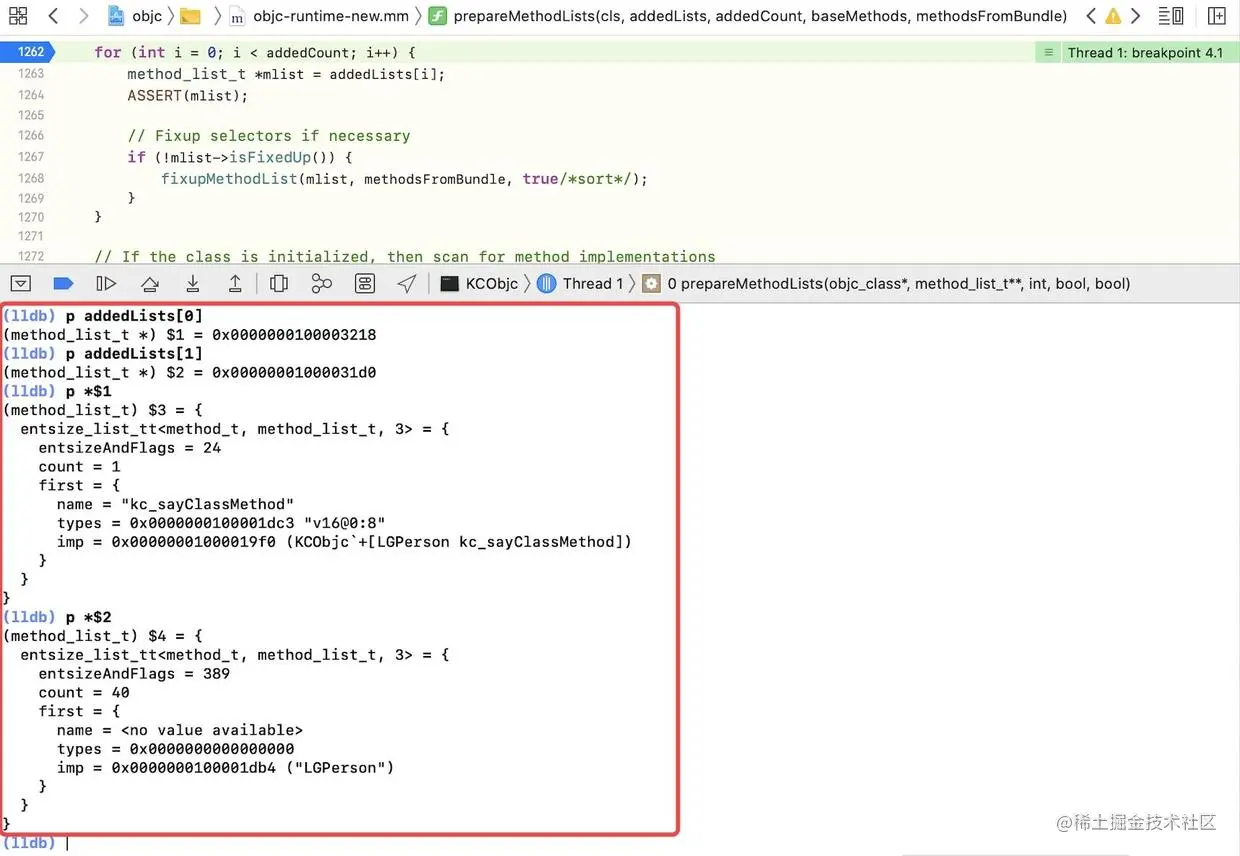
Task: Click name = "kc_sayClassMethod" line
Action: 175,505
